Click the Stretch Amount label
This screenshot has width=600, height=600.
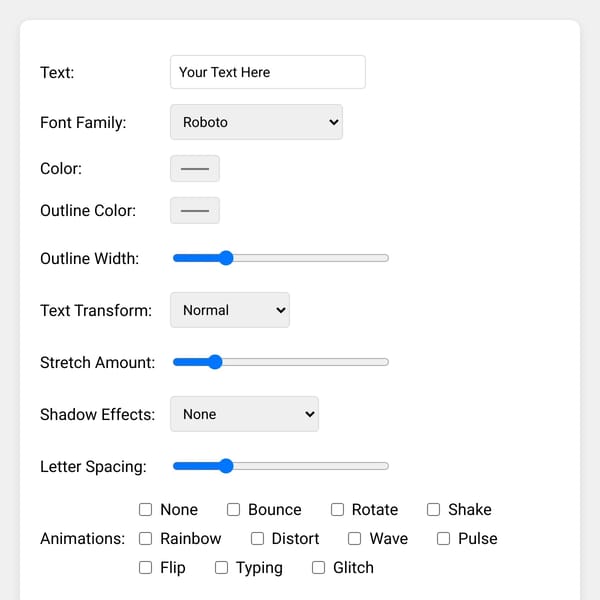pyautogui.click(x=98, y=362)
